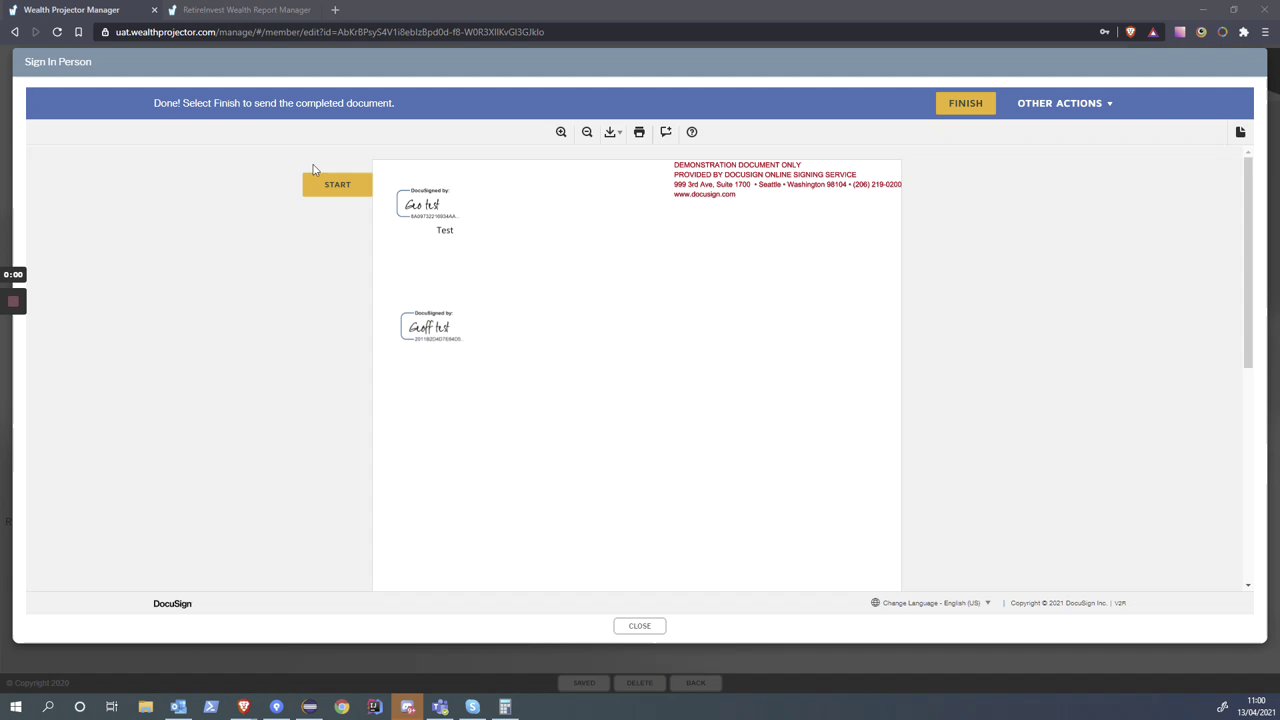The image size is (1280, 720).
Task: Open Brave browser from the taskbar
Action: point(243,707)
